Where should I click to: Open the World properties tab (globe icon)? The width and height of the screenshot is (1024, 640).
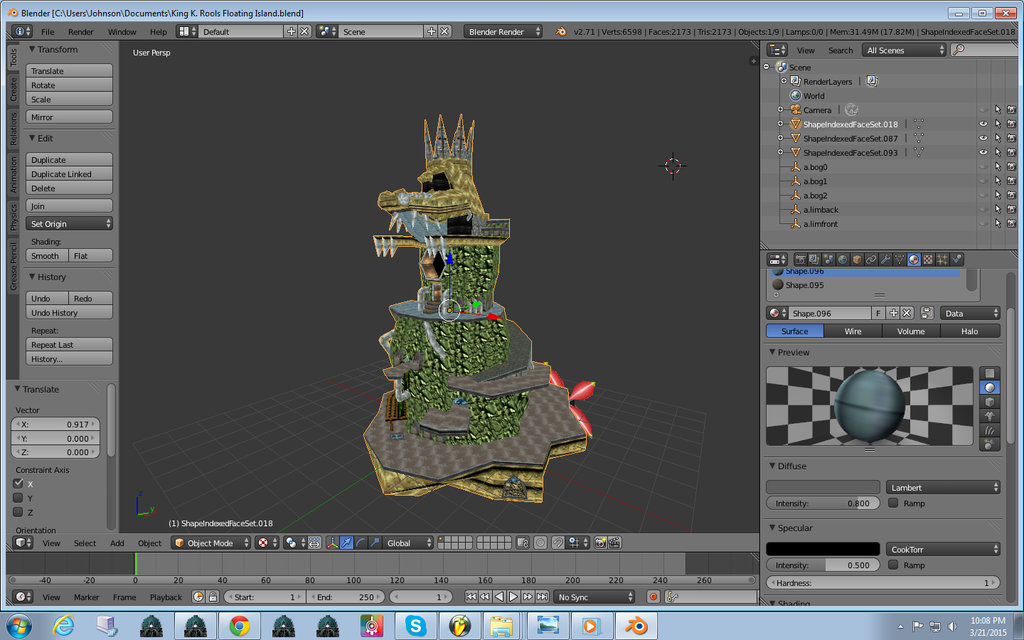pos(842,259)
